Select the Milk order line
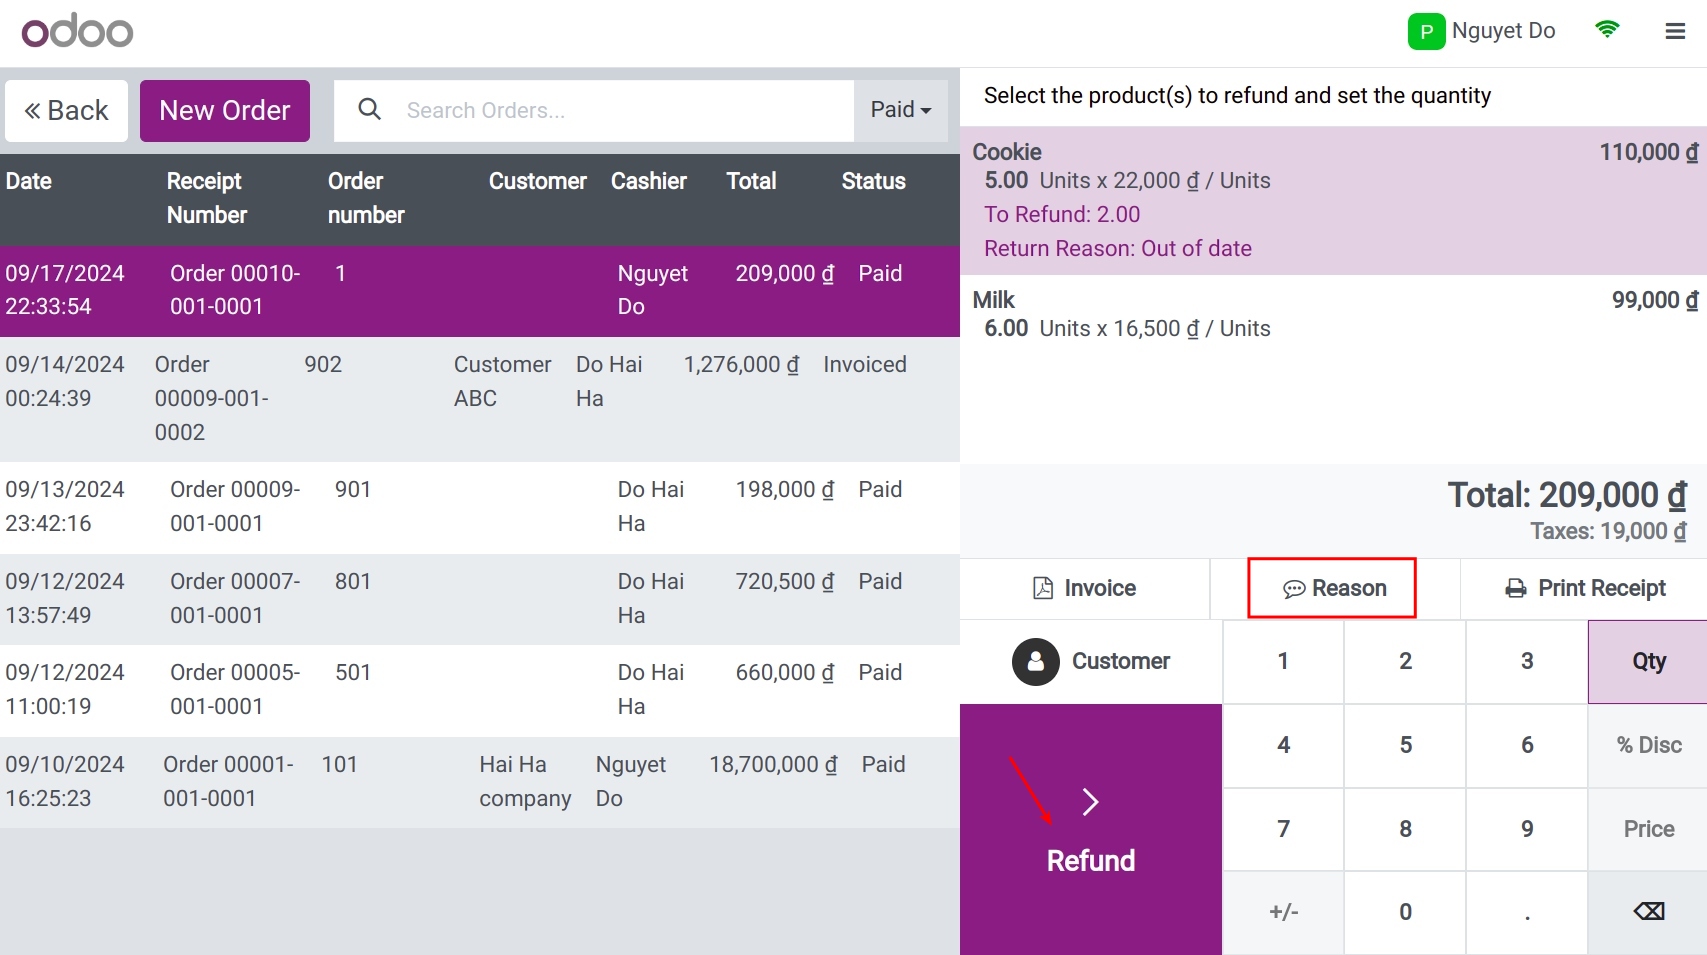This screenshot has width=1707, height=955. click(x=1333, y=314)
